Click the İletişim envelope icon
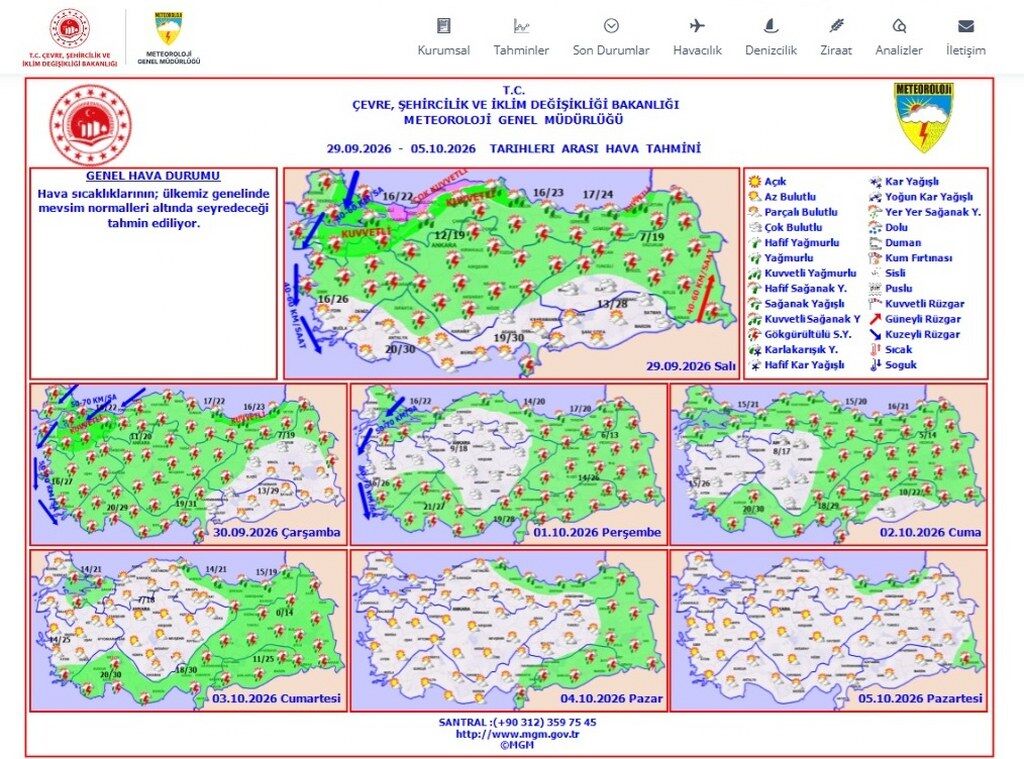1024x759 pixels. (966, 26)
